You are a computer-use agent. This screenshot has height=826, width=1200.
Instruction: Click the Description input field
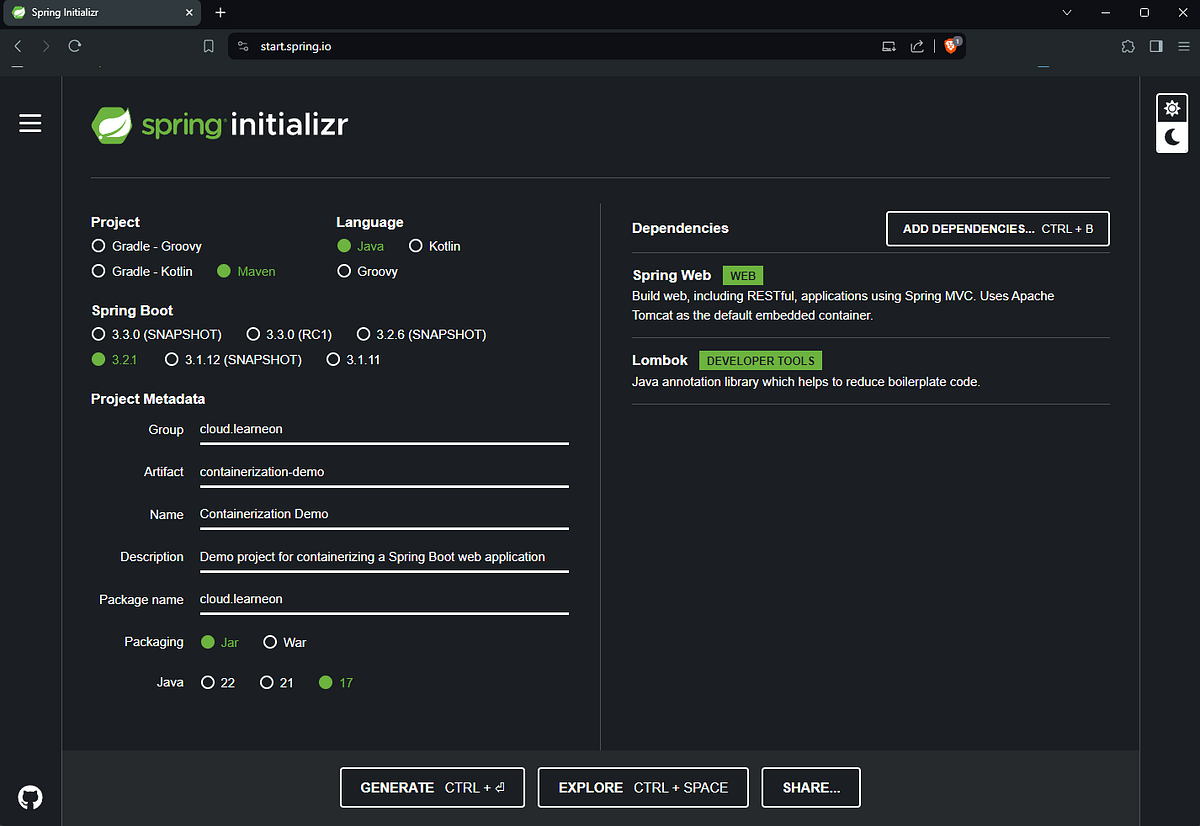click(x=384, y=557)
